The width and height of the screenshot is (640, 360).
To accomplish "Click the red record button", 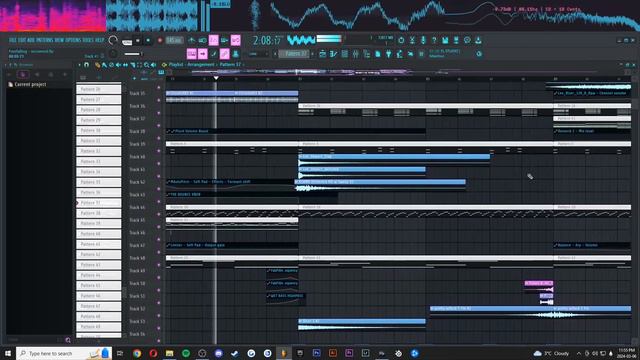I will coord(160,40).
